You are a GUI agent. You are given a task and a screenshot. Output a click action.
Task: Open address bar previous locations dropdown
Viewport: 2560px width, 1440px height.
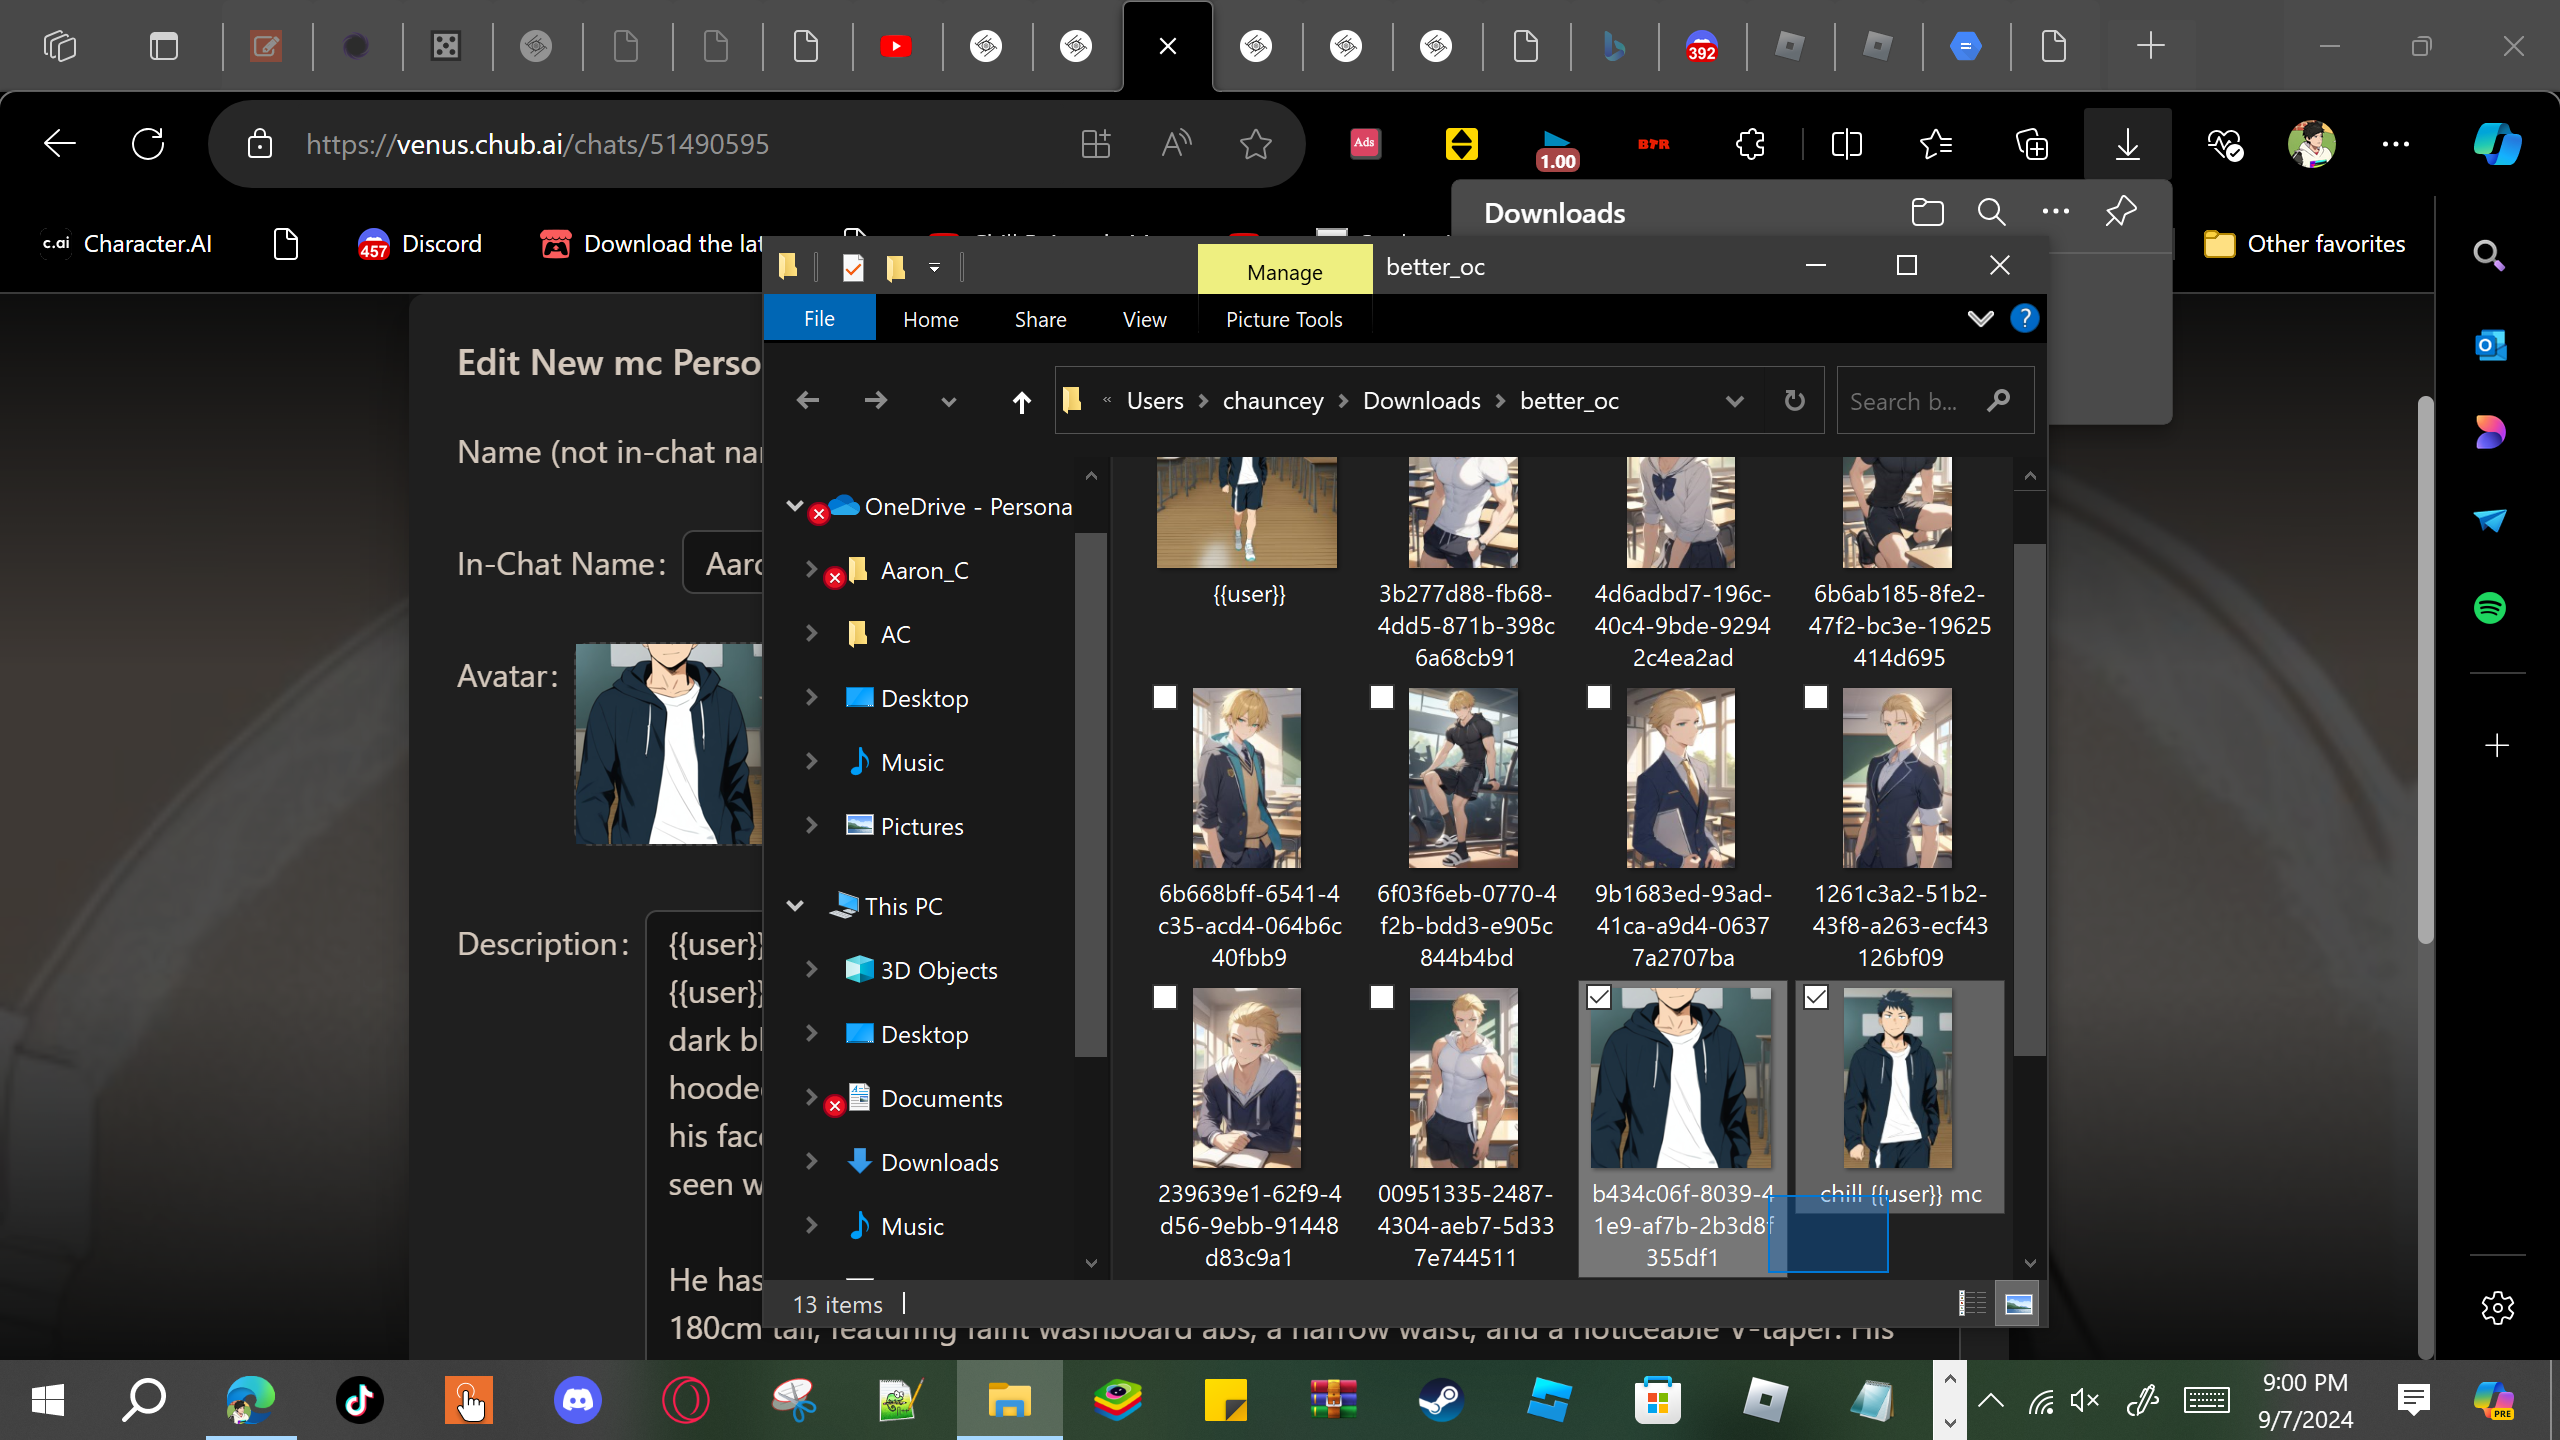coord(1735,401)
